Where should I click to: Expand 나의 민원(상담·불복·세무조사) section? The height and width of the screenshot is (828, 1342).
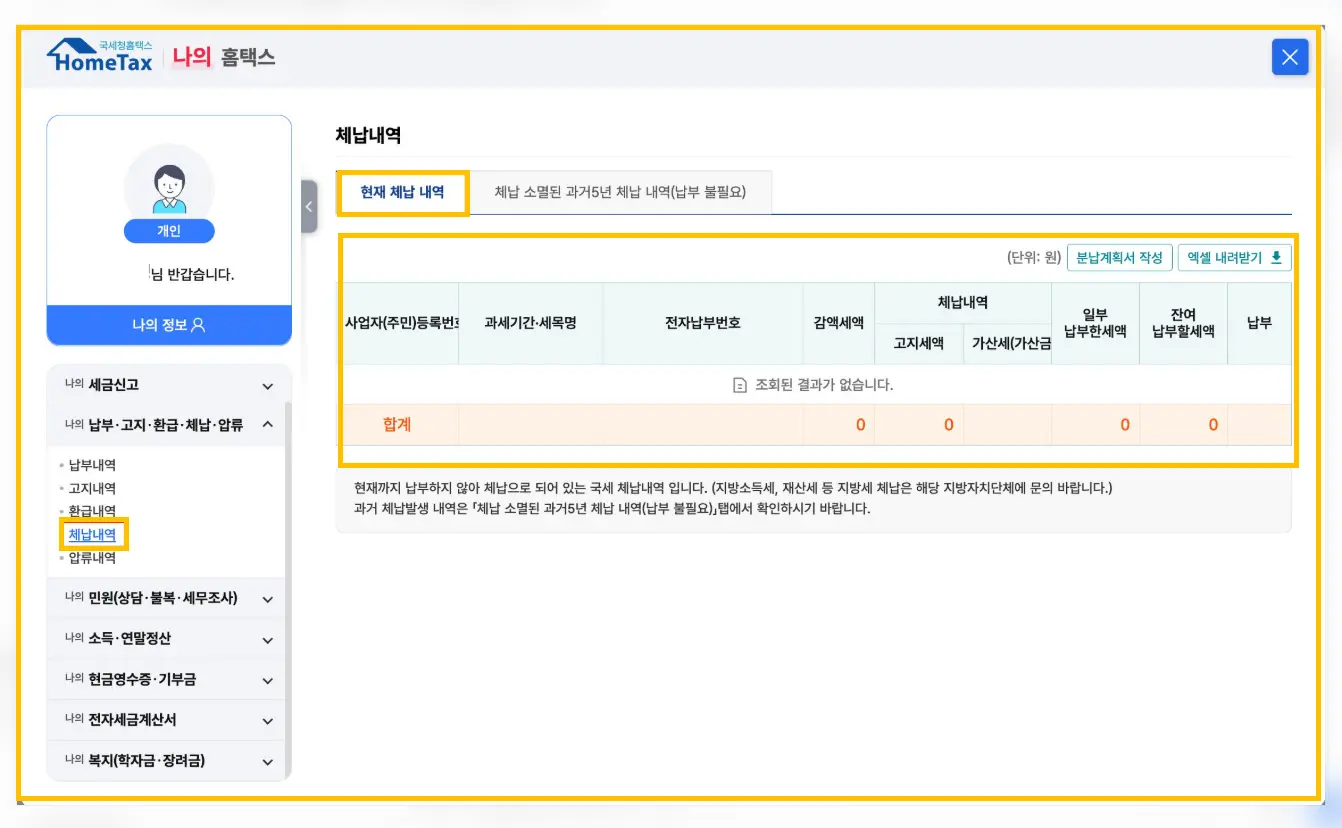[x=169, y=599]
